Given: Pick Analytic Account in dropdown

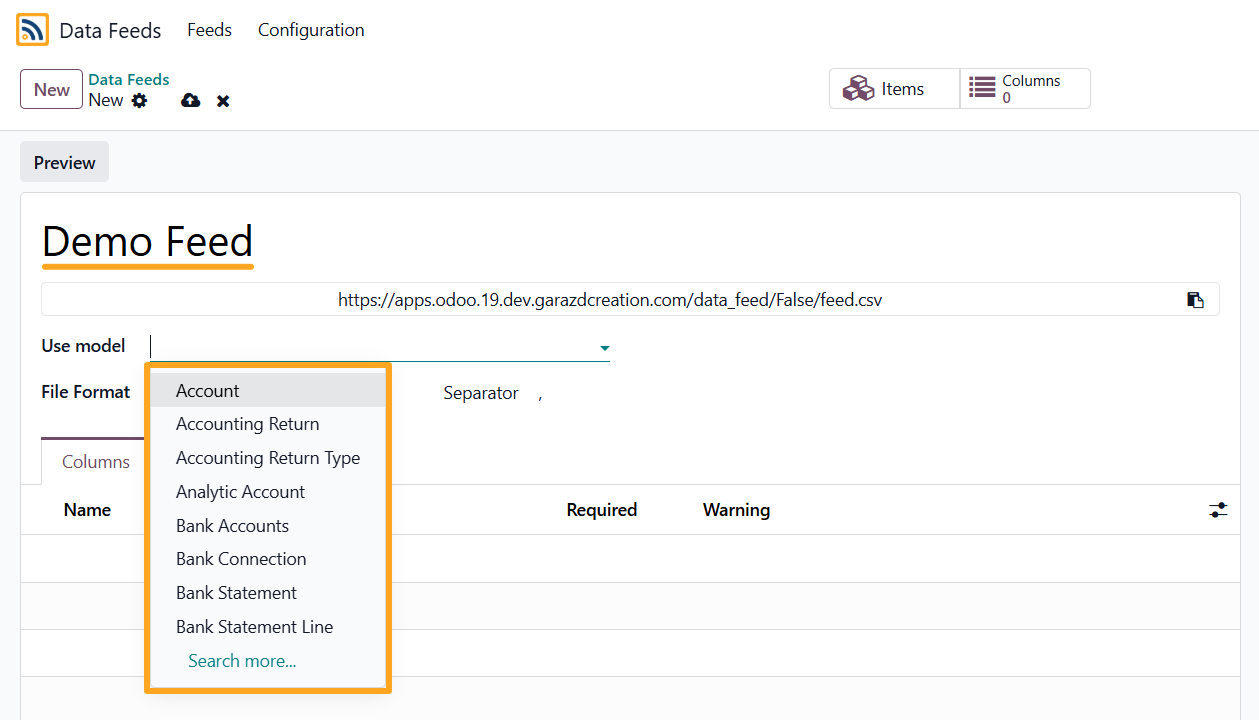Looking at the screenshot, I should 240,492.
